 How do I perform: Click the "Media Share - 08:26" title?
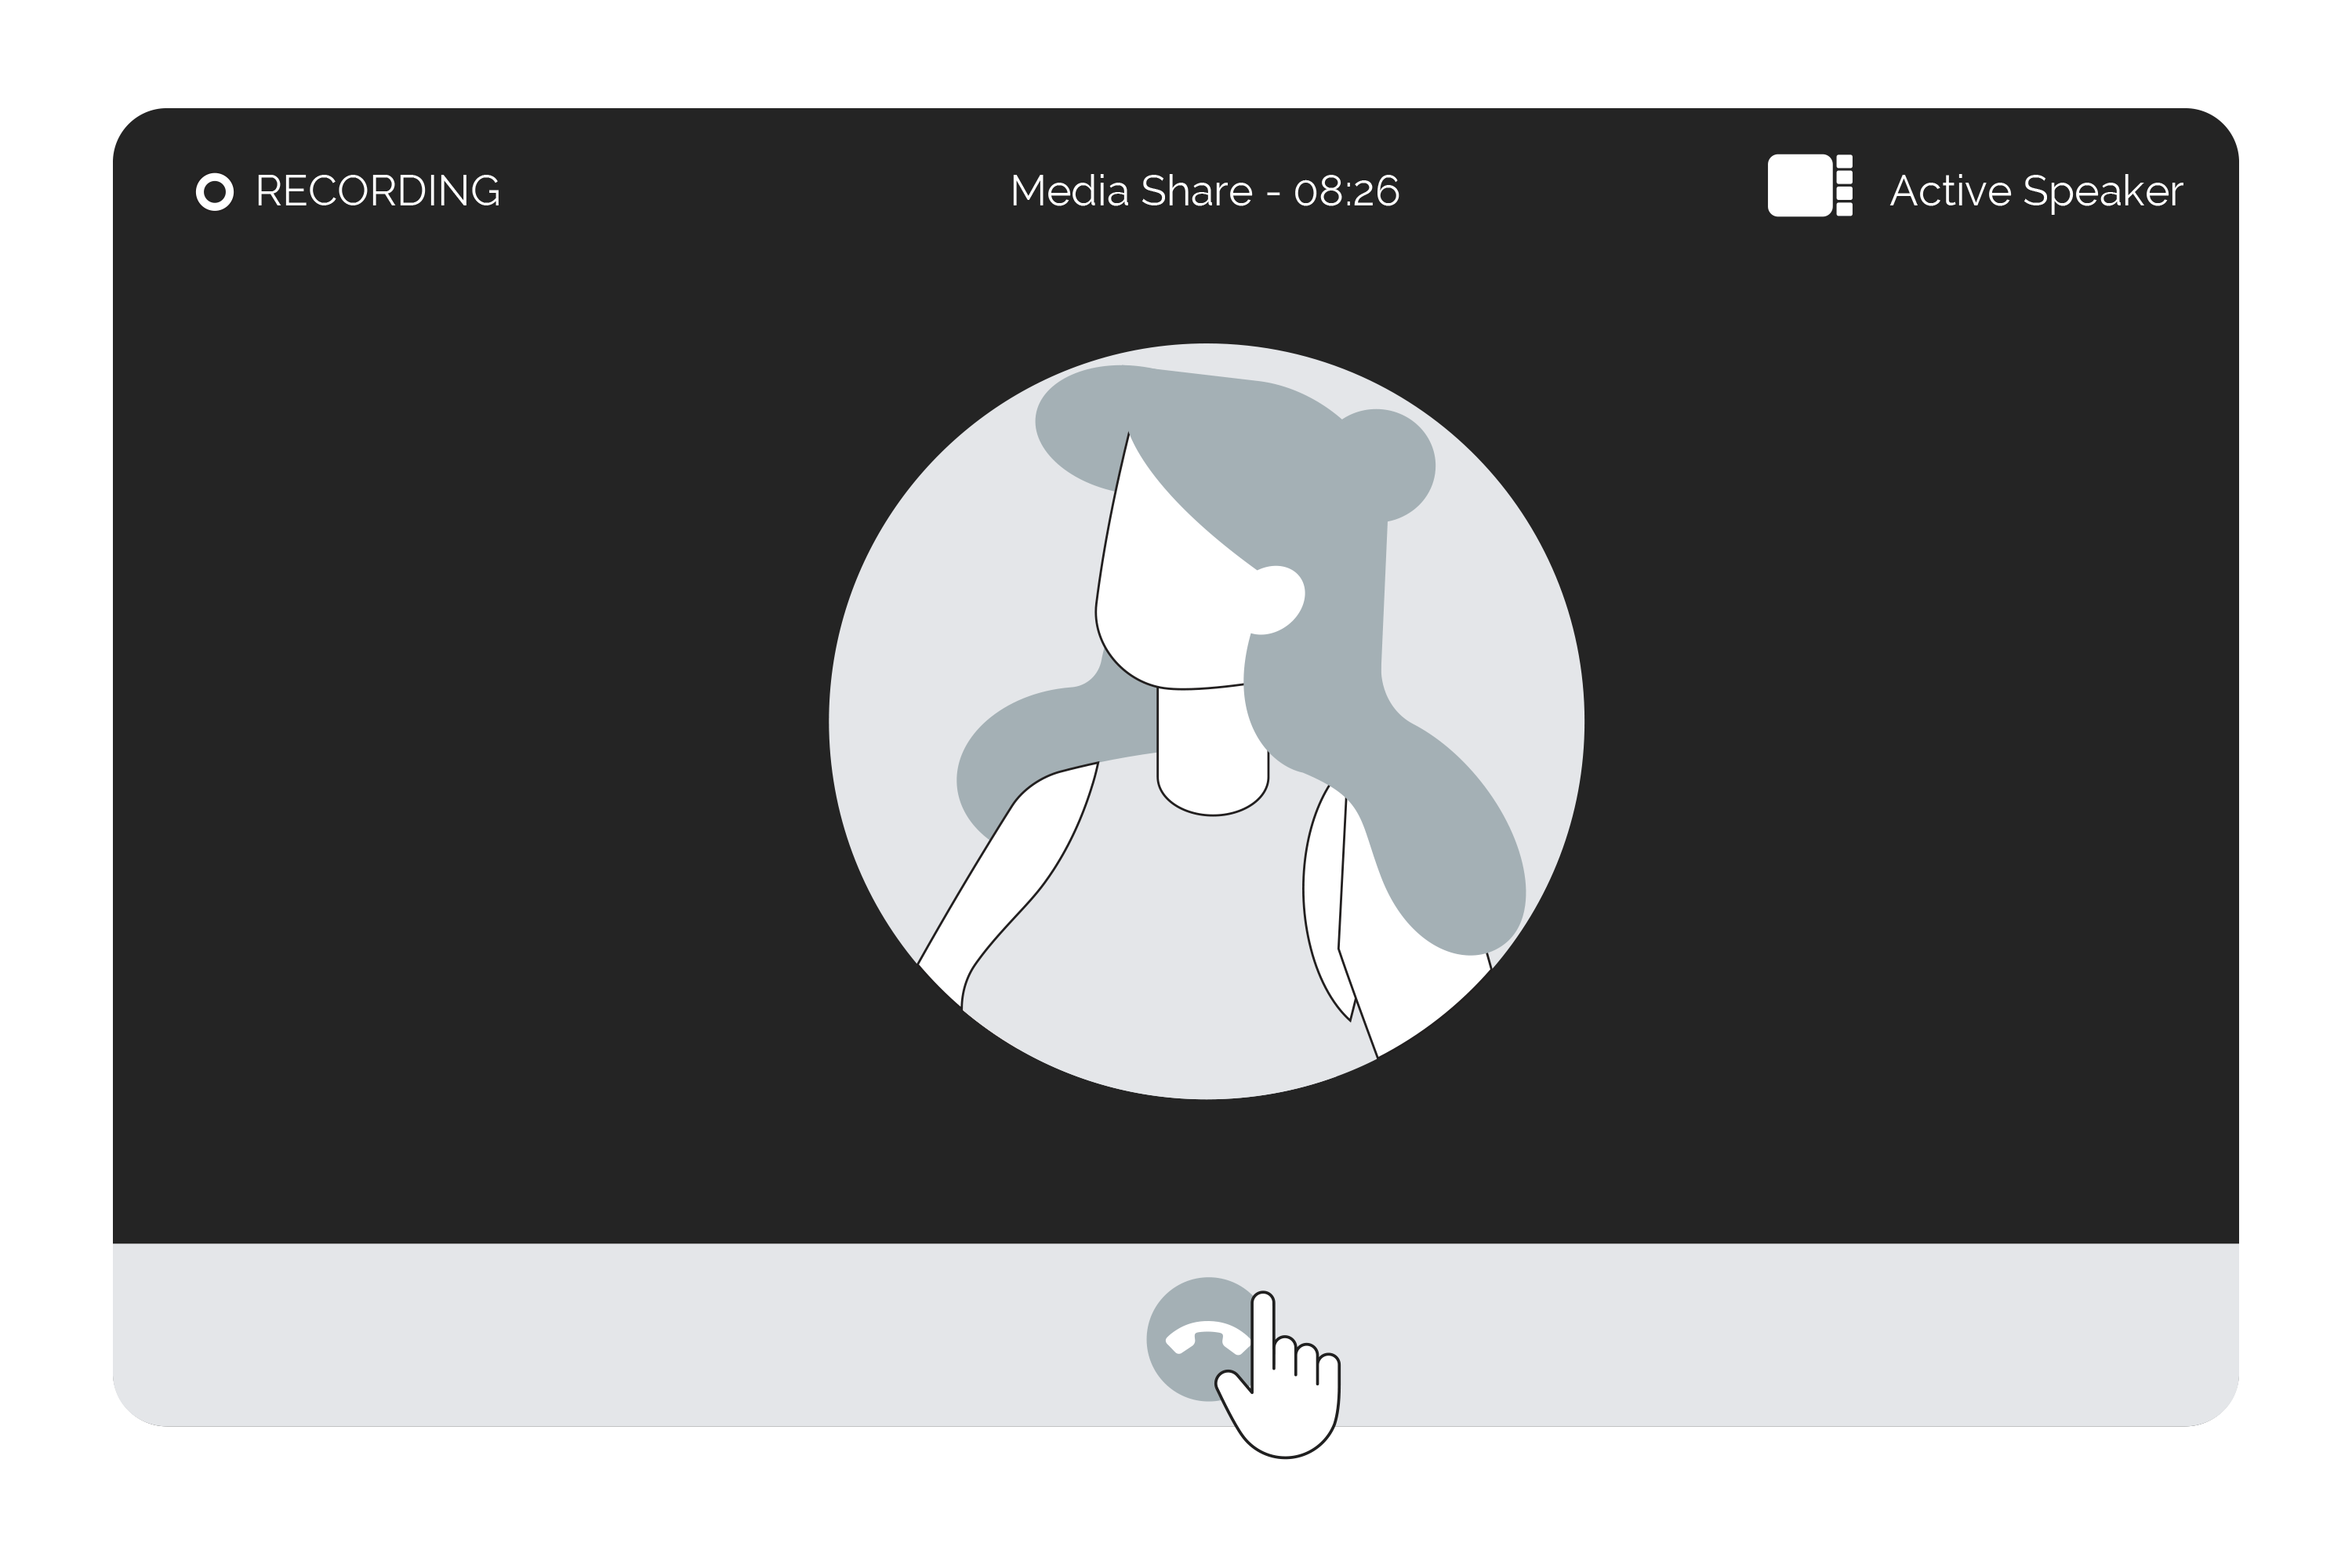(1205, 191)
